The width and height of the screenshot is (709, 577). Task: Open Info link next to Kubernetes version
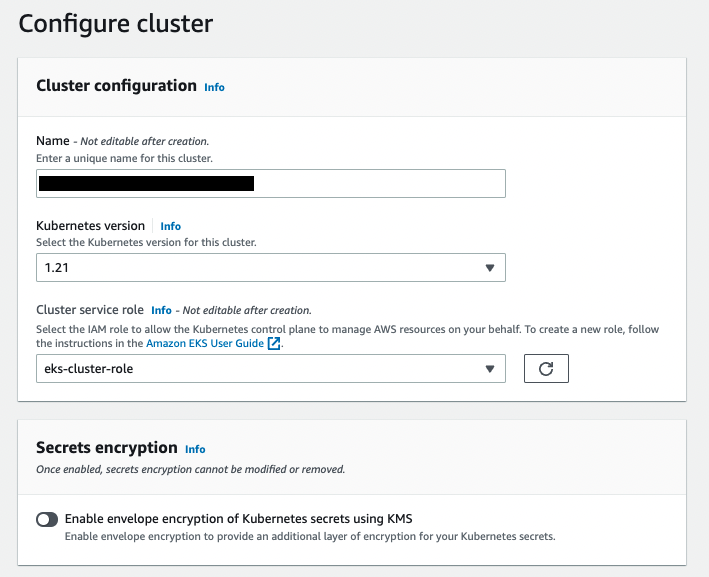coord(170,226)
